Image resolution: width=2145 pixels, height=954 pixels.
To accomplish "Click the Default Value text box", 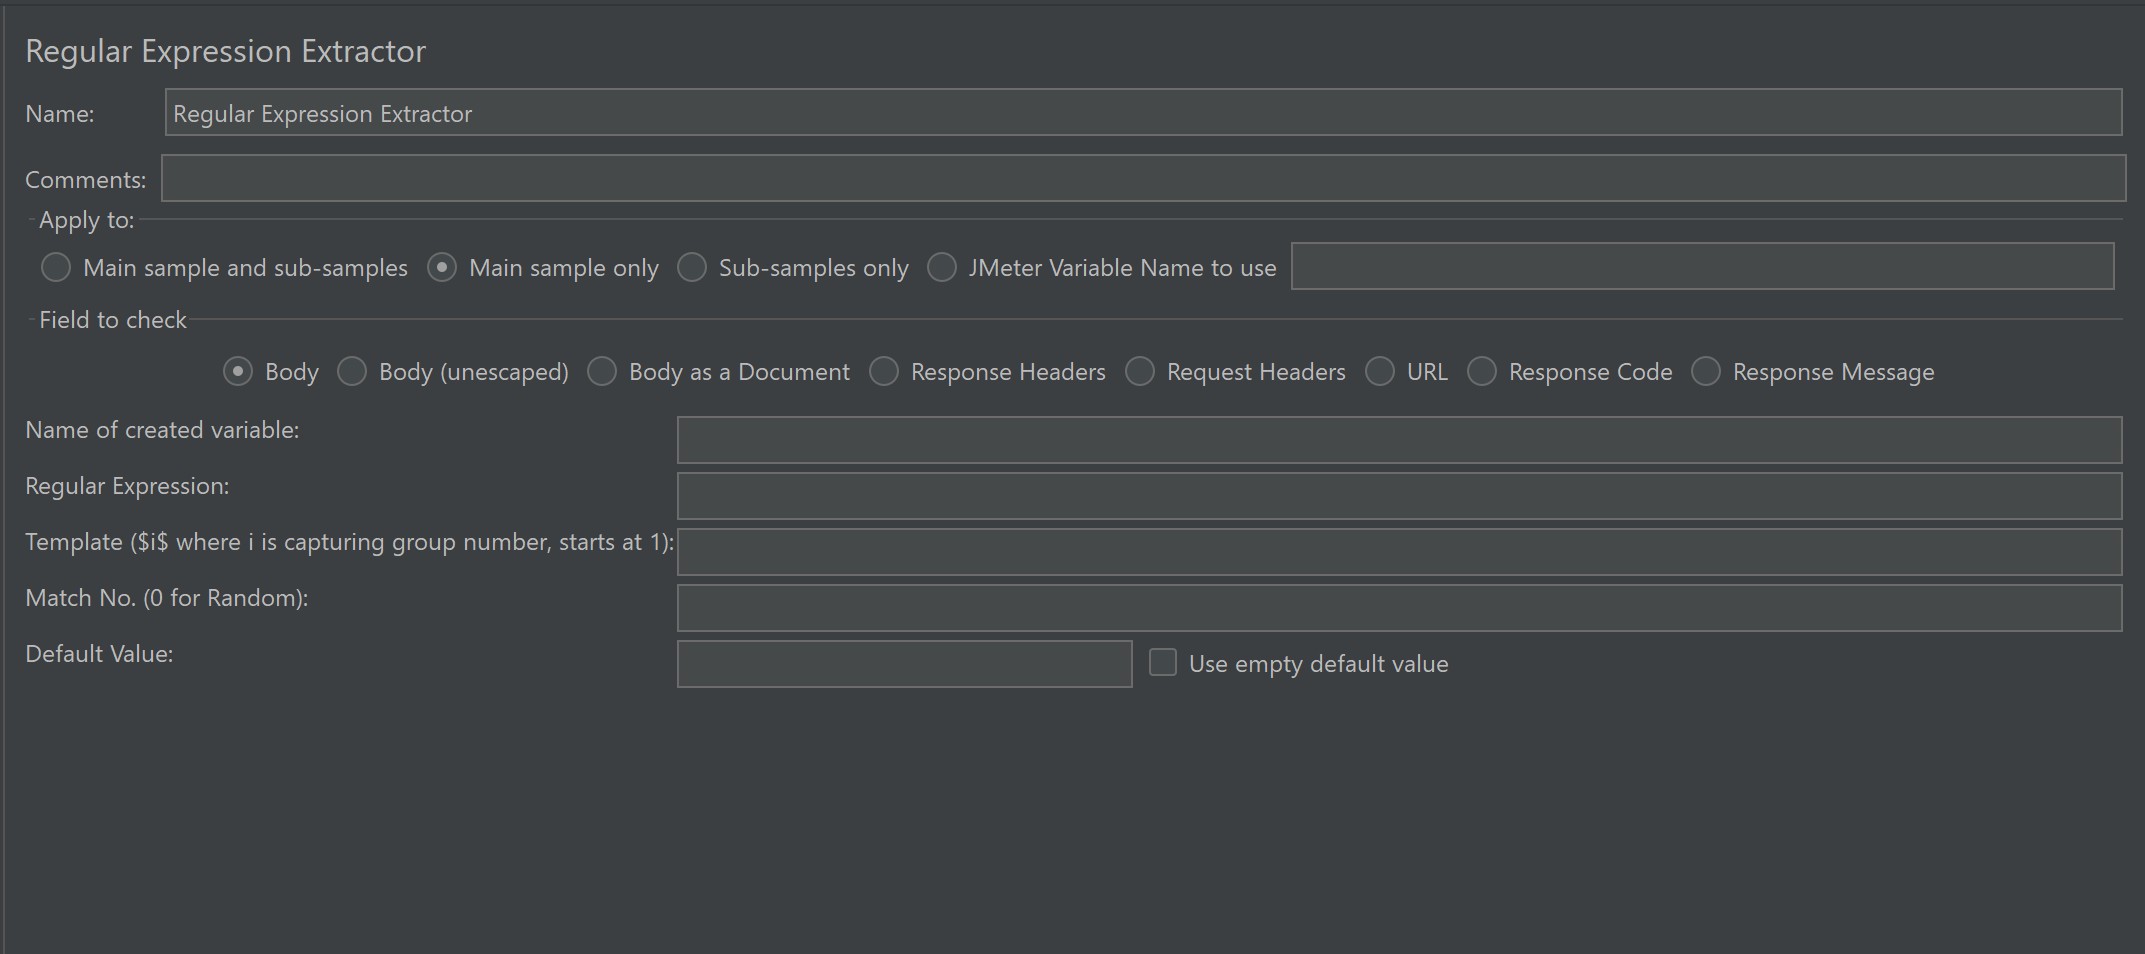I will click(904, 664).
